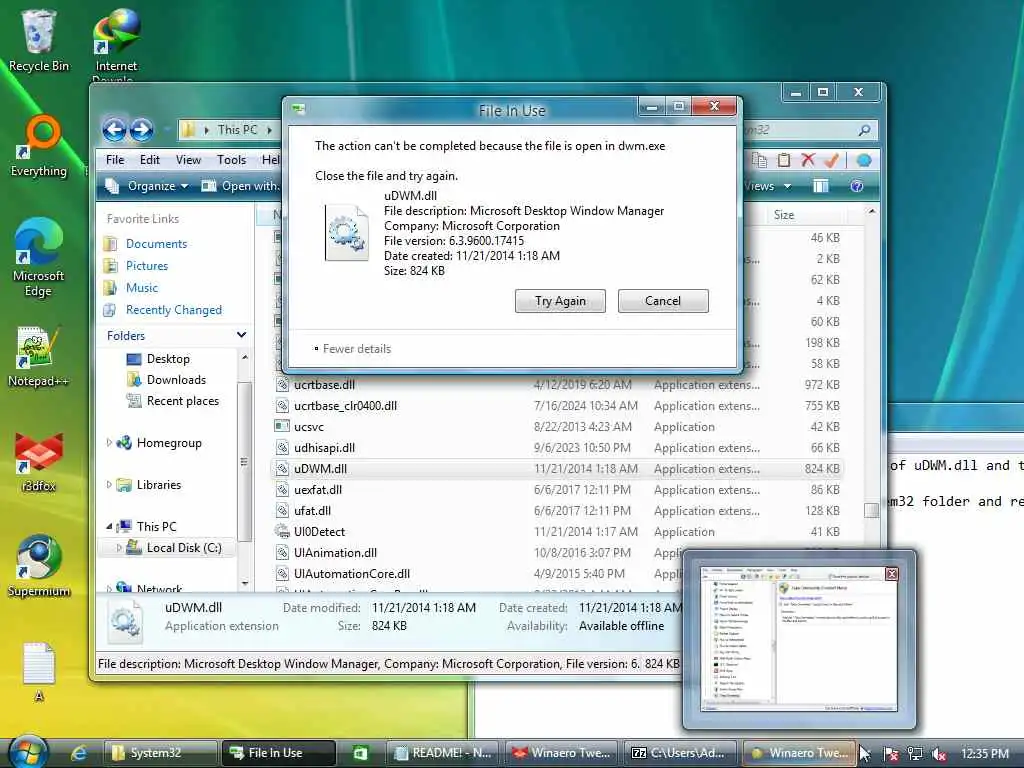Open the text file named A on desktop
Screen dimensions: 1024x768
[x=39, y=673]
